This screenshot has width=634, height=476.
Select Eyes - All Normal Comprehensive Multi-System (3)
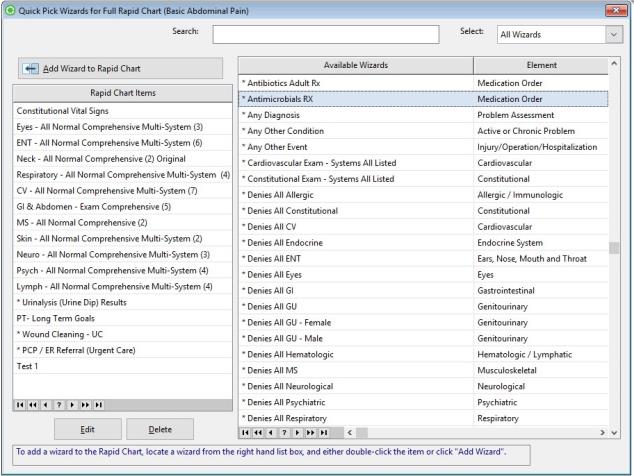123,127
